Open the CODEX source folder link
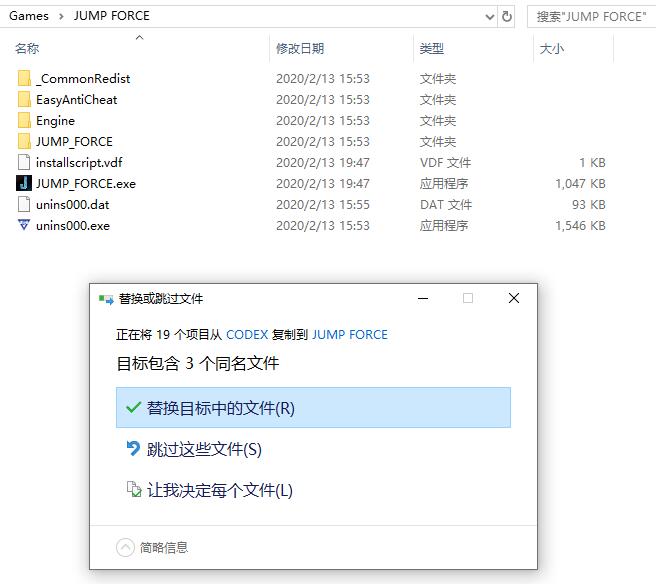Screen dimensions: 656x584 [x=247, y=335]
